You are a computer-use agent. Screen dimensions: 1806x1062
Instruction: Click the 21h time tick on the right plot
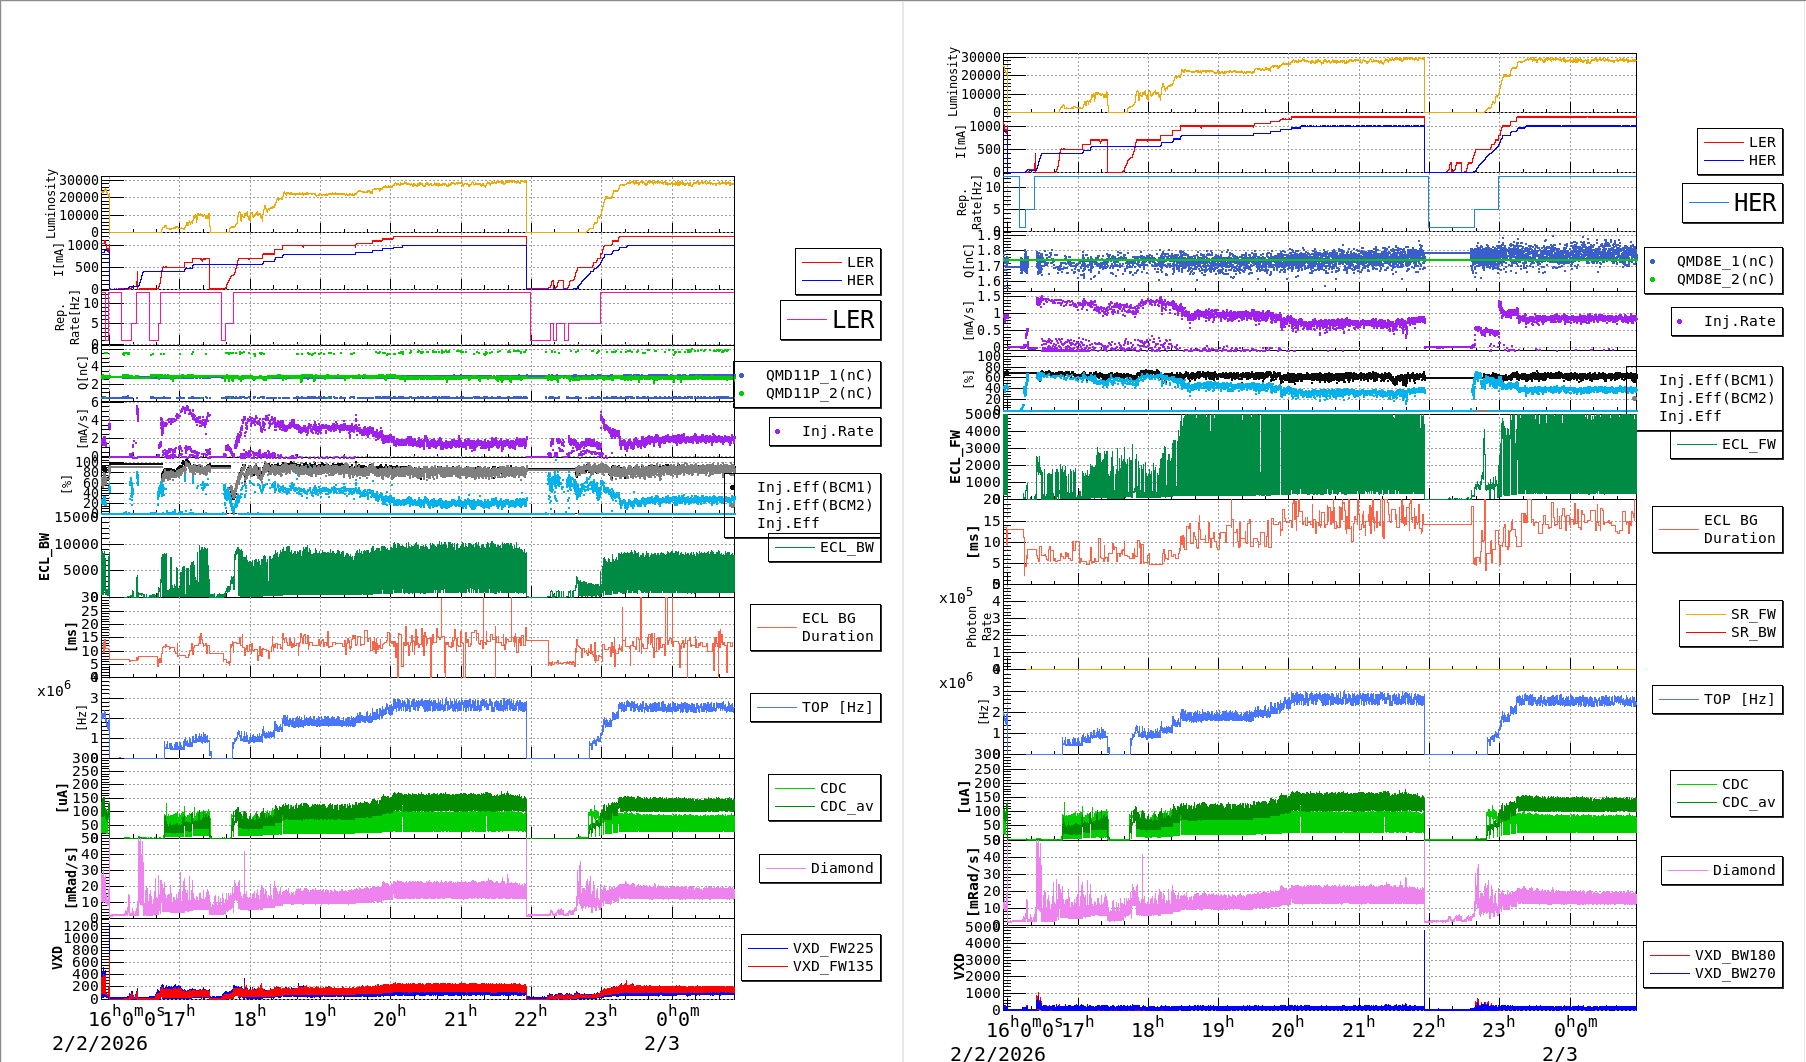1358,1028
